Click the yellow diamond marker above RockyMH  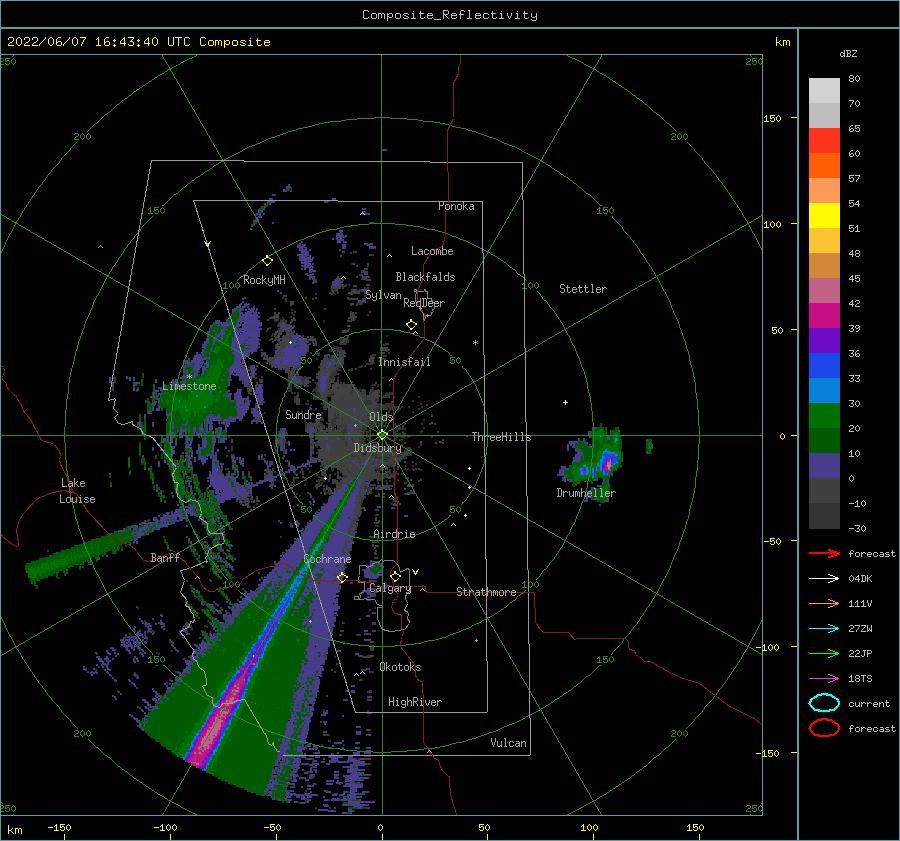267,261
